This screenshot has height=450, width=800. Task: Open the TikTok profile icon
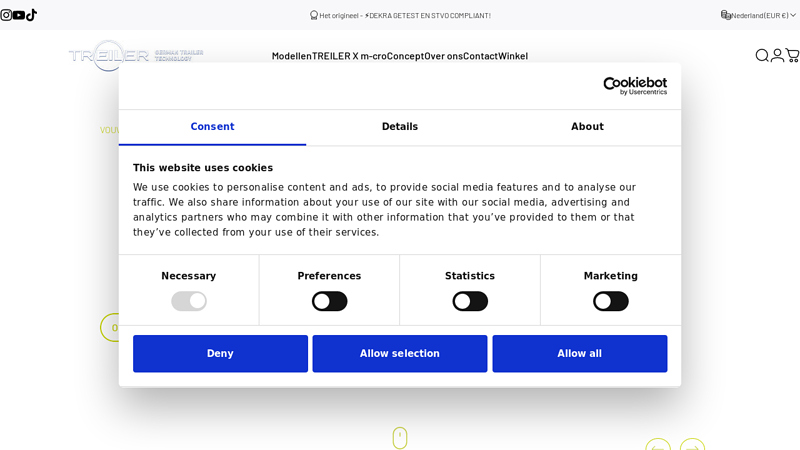(31, 15)
